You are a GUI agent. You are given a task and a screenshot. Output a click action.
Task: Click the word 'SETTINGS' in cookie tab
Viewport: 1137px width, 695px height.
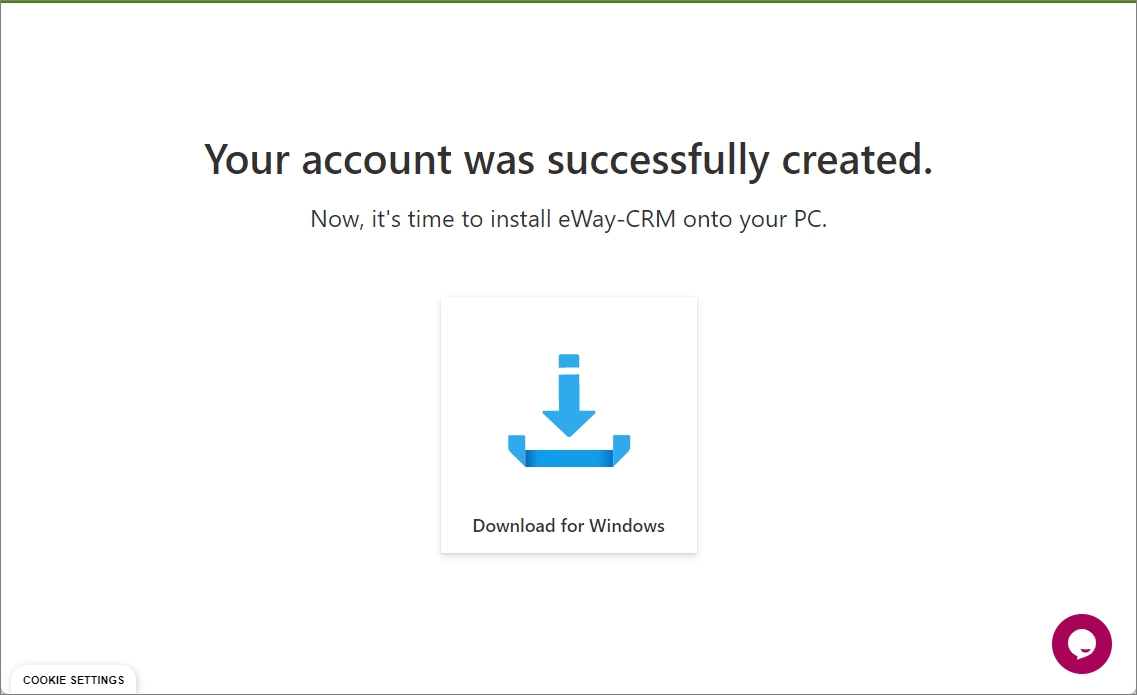click(97, 680)
